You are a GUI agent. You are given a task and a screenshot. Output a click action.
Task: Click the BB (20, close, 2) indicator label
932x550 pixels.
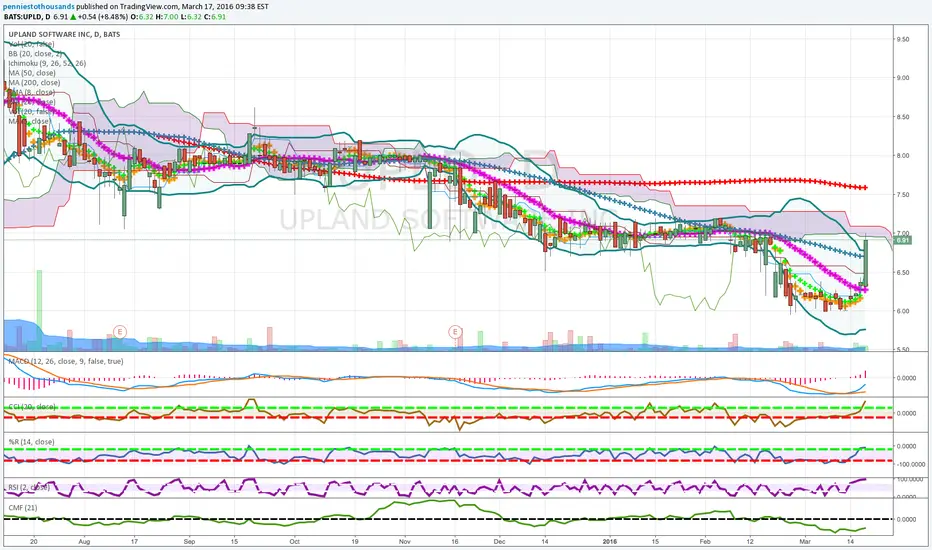click(35, 54)
